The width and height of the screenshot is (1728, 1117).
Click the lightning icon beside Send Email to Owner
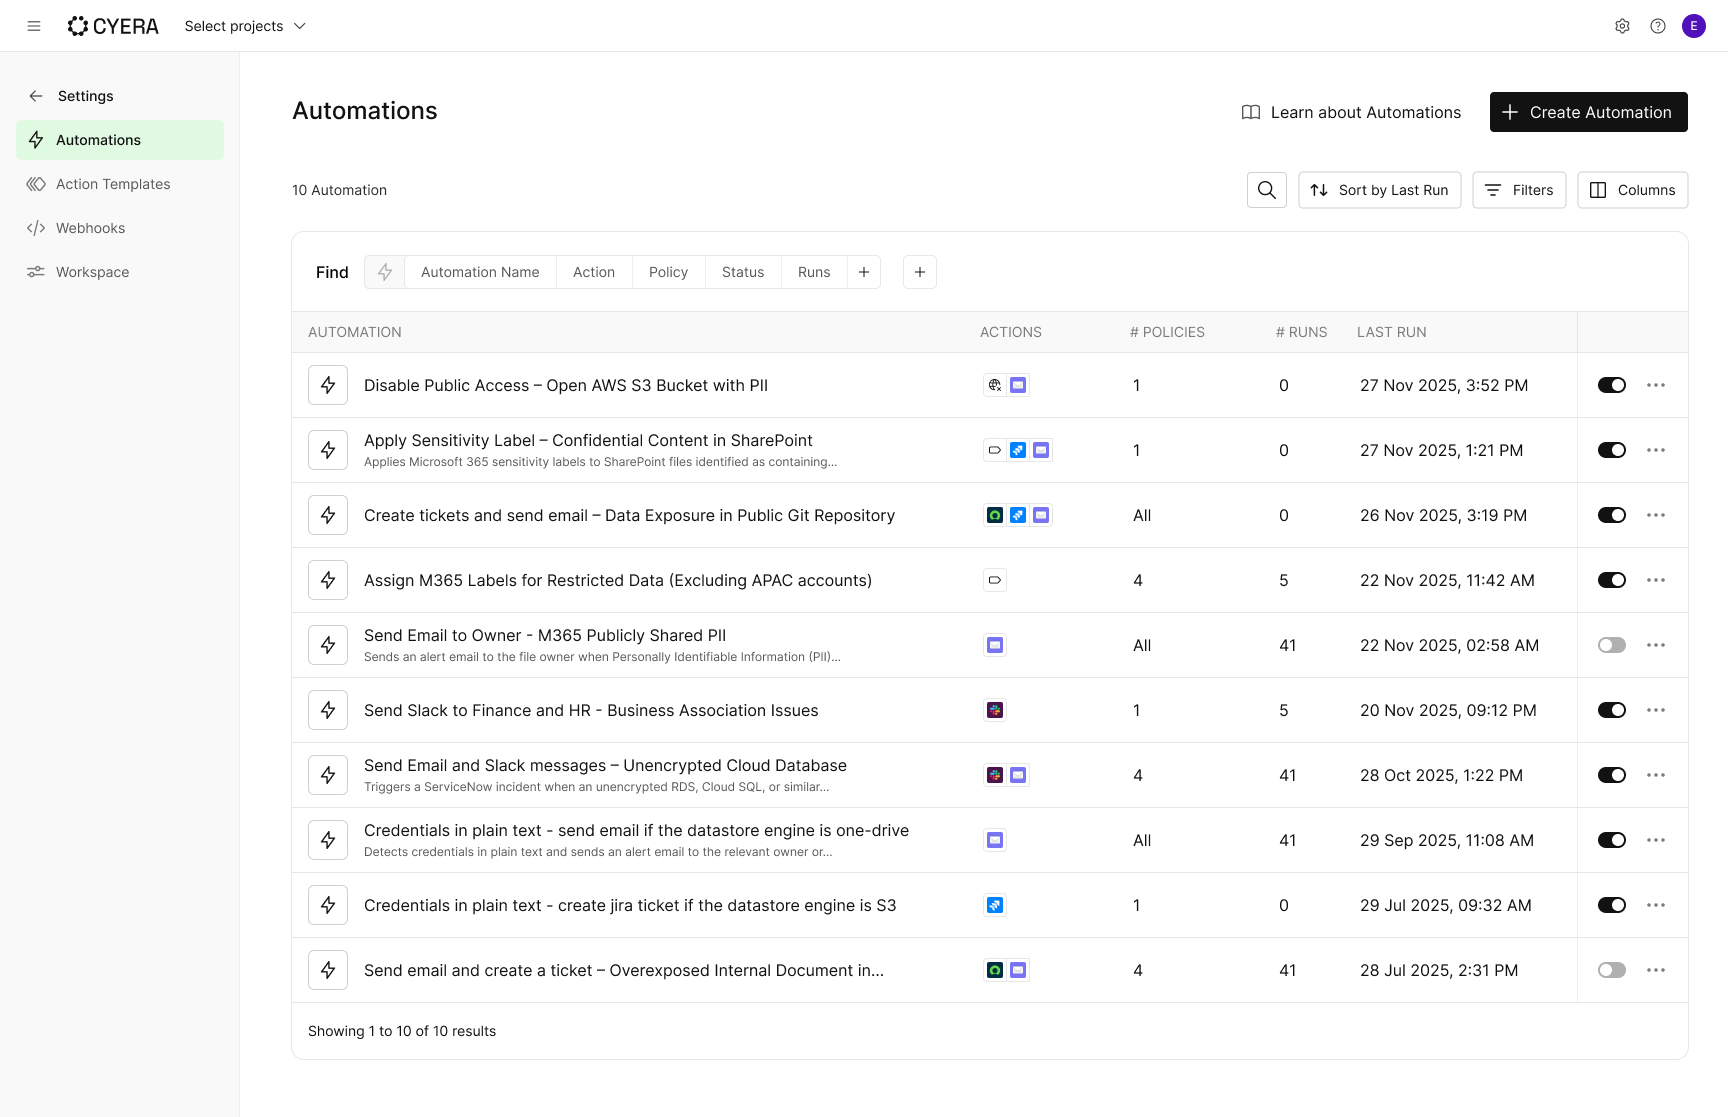click(x=327, y=645)
